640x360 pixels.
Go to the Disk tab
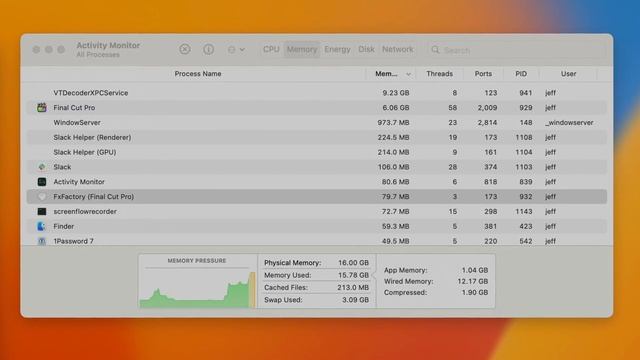point(366,49)
